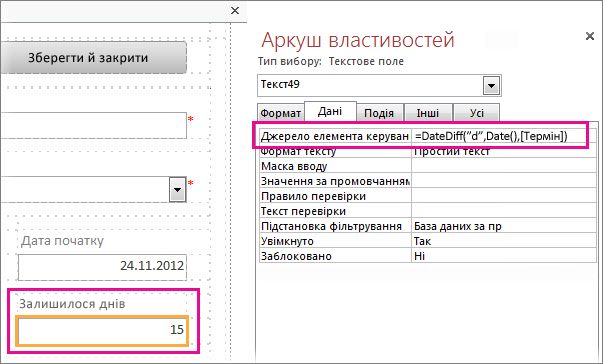
Task: Select the Дата початку label
Action: (62, 241)
